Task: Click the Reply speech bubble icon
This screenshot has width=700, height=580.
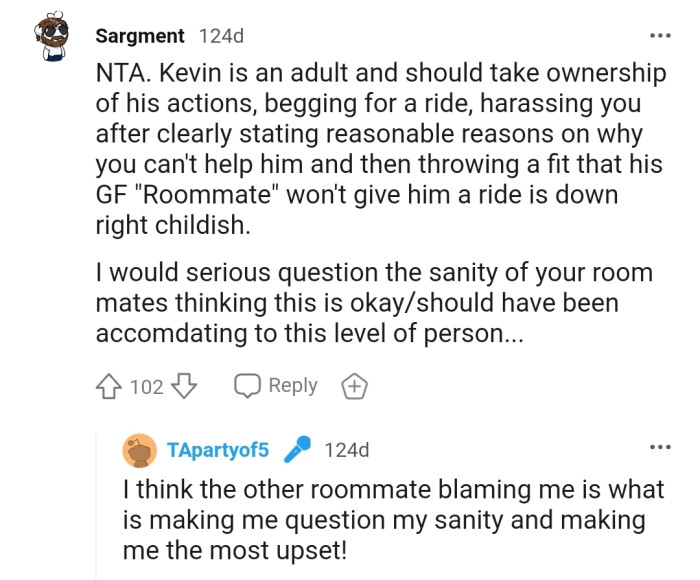Action: (246, 386)
